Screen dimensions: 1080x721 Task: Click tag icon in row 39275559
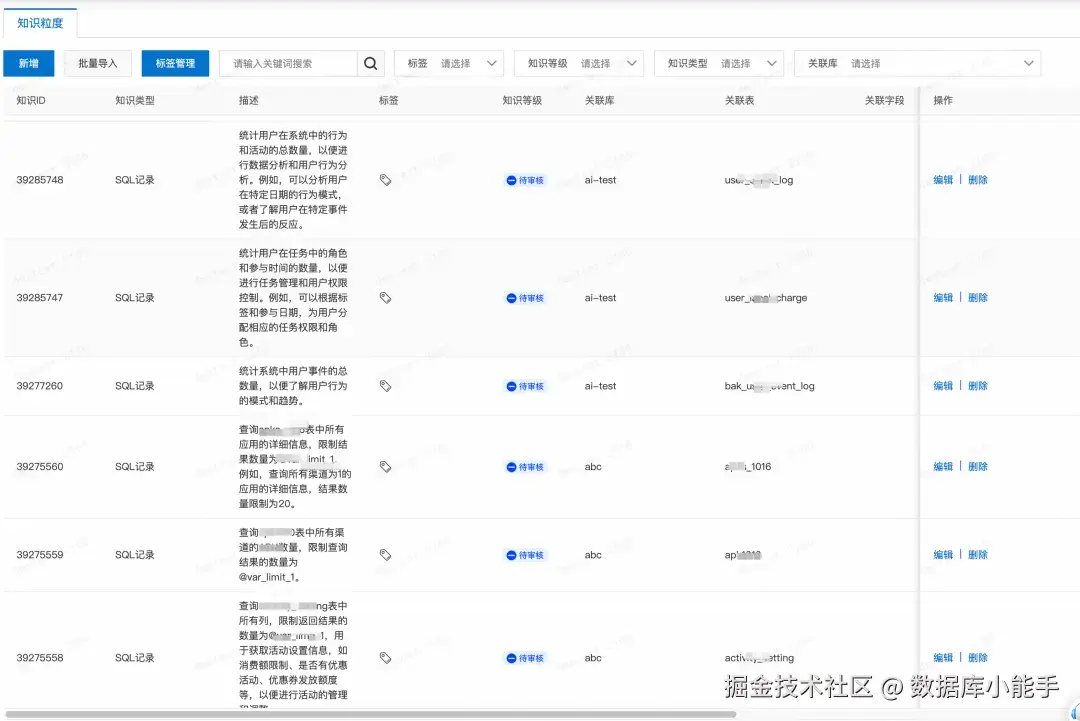pos(386,554)
